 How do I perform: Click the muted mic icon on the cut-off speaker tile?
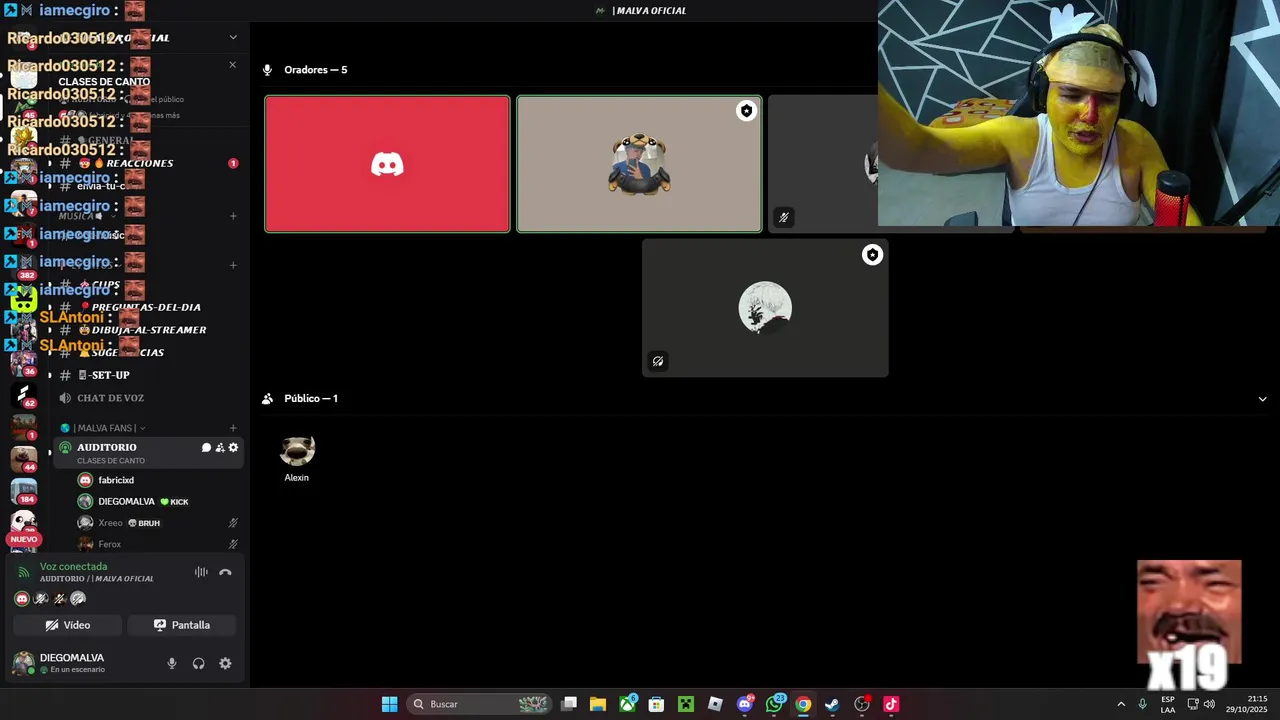click(x=784, y=217)
